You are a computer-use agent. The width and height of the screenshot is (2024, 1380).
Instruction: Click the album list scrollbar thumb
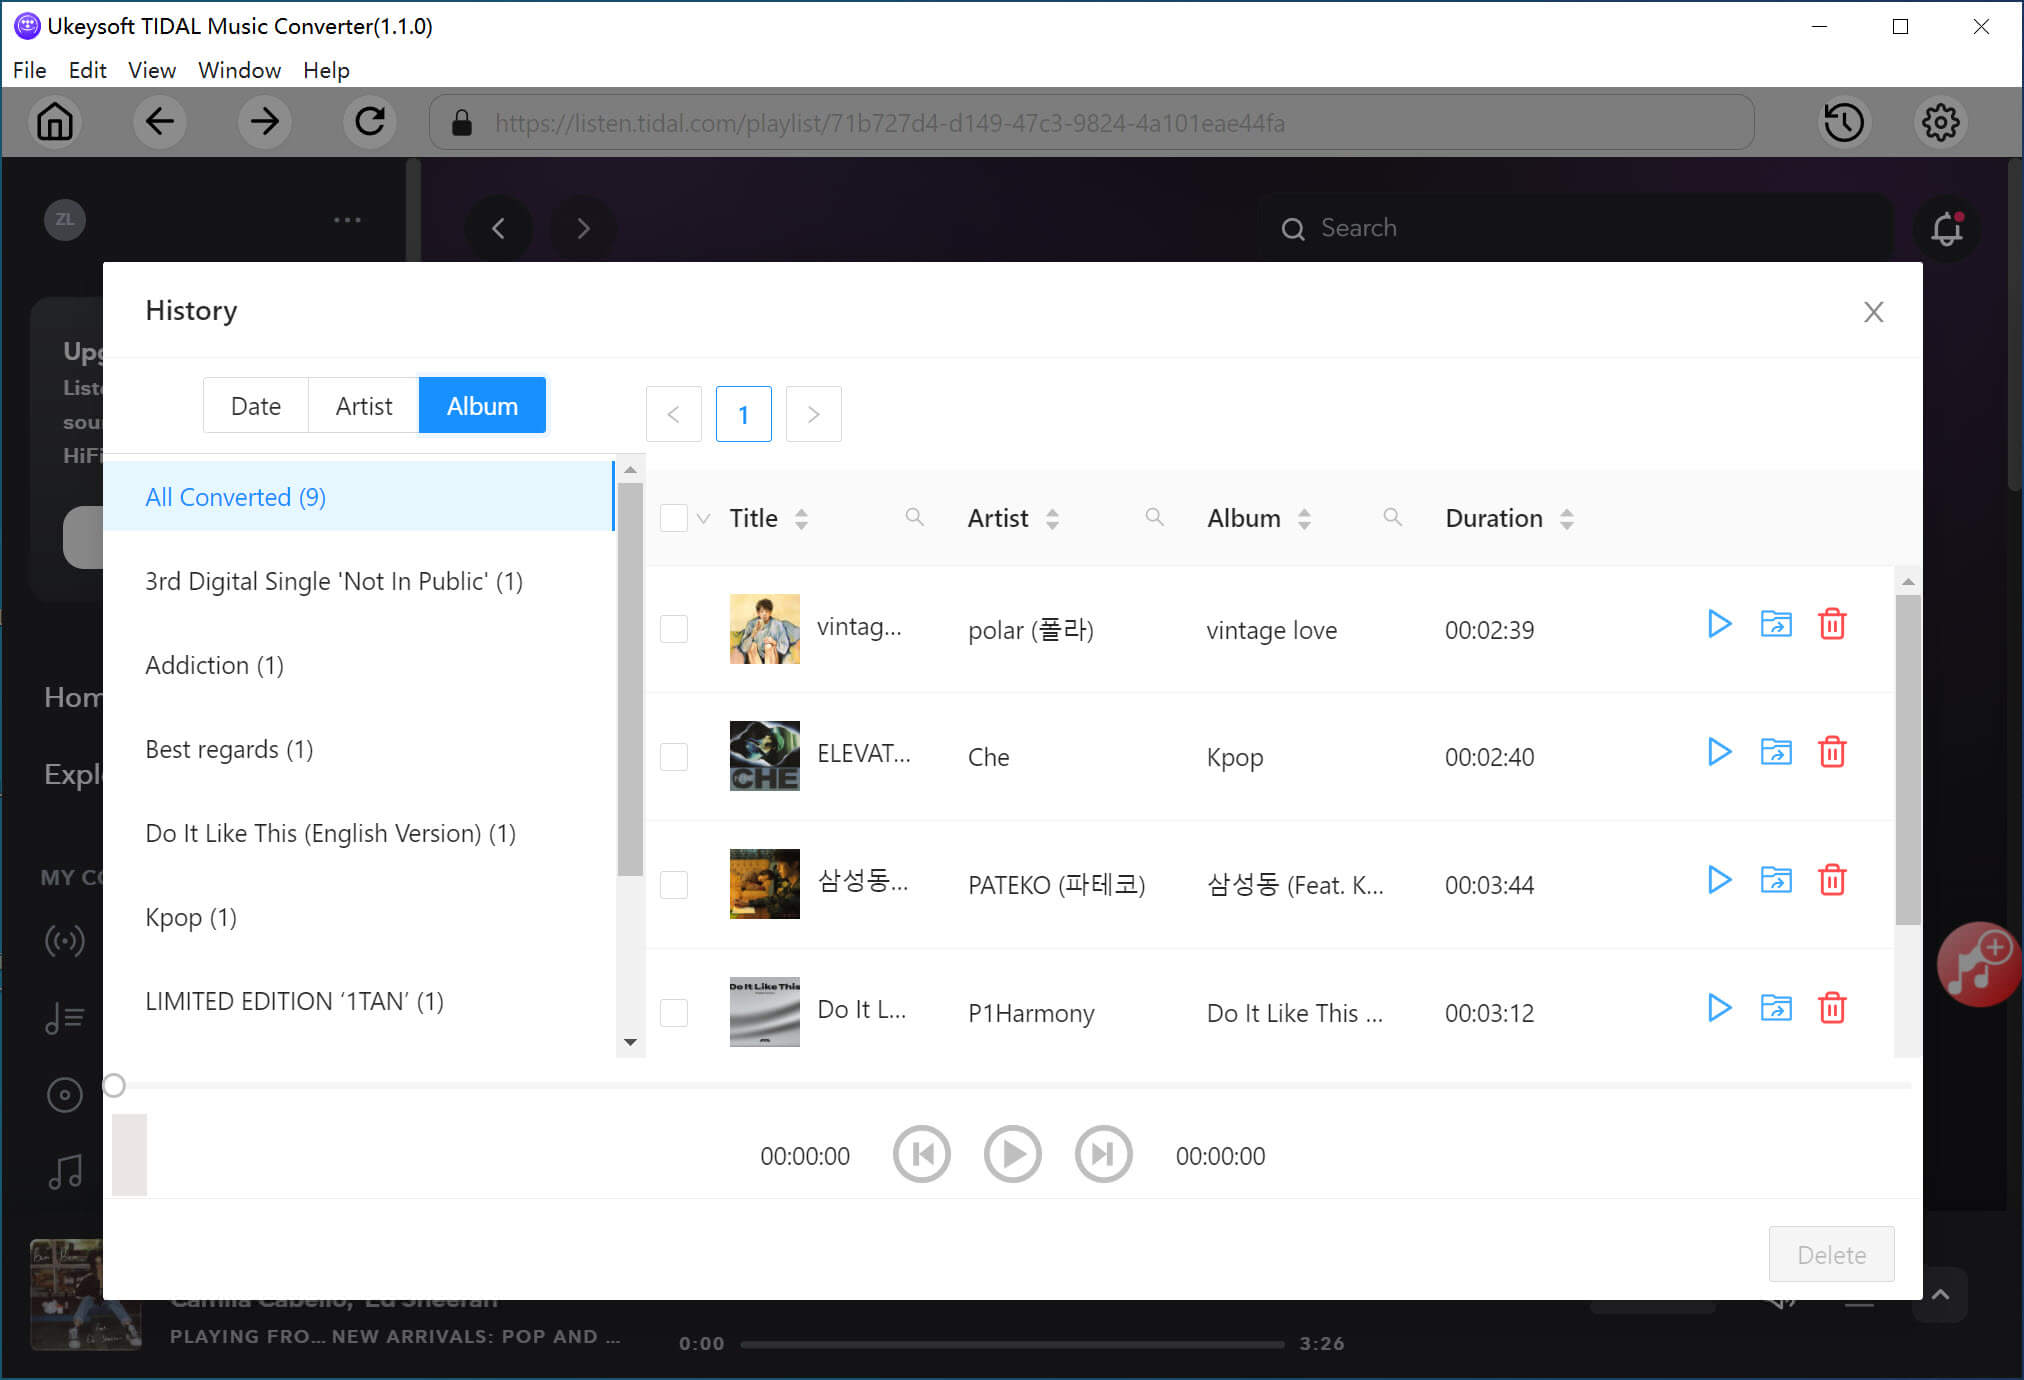pyautogui.click(x=630, y=680)
